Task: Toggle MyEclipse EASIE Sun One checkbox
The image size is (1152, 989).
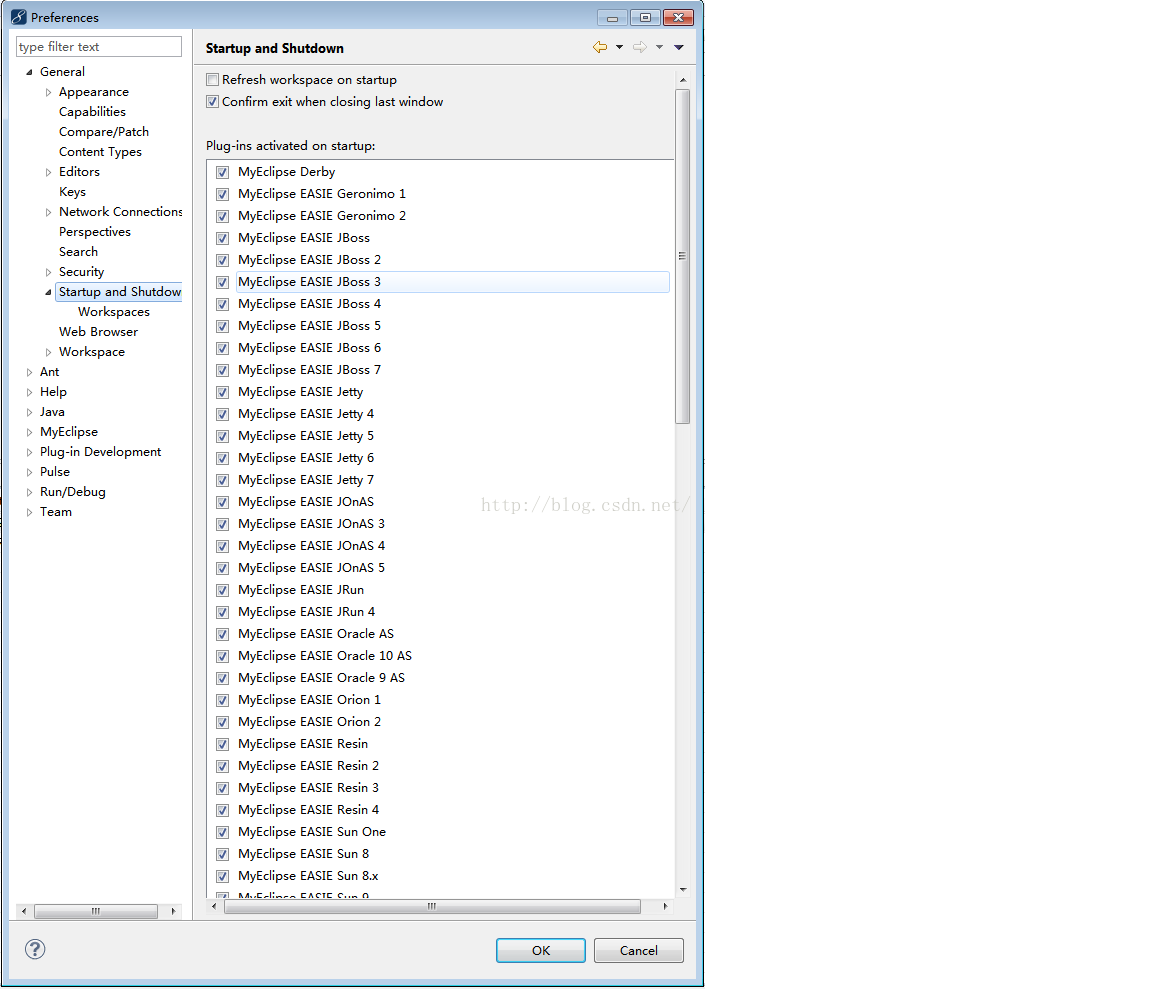Action: (223, 832)
